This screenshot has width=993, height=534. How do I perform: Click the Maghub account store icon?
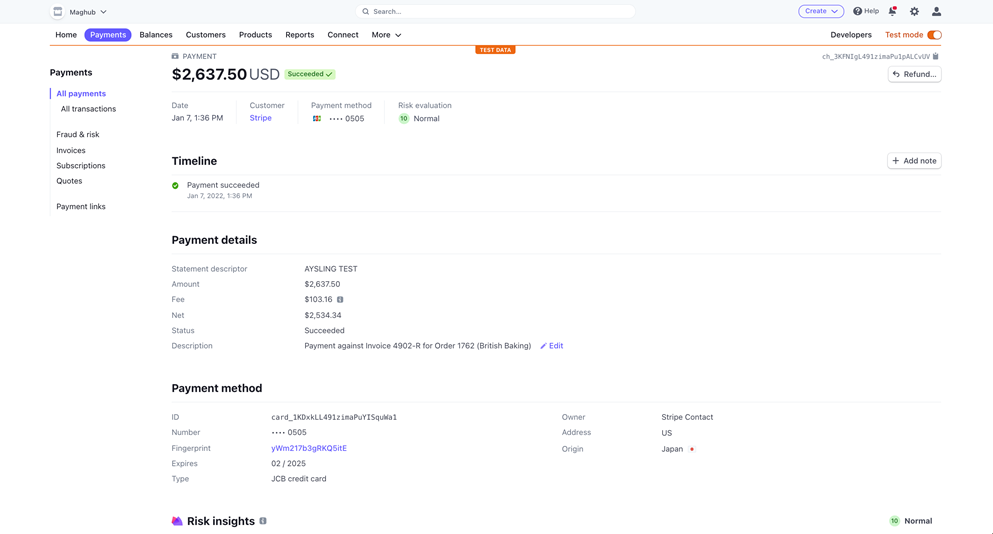click(58, 12)
